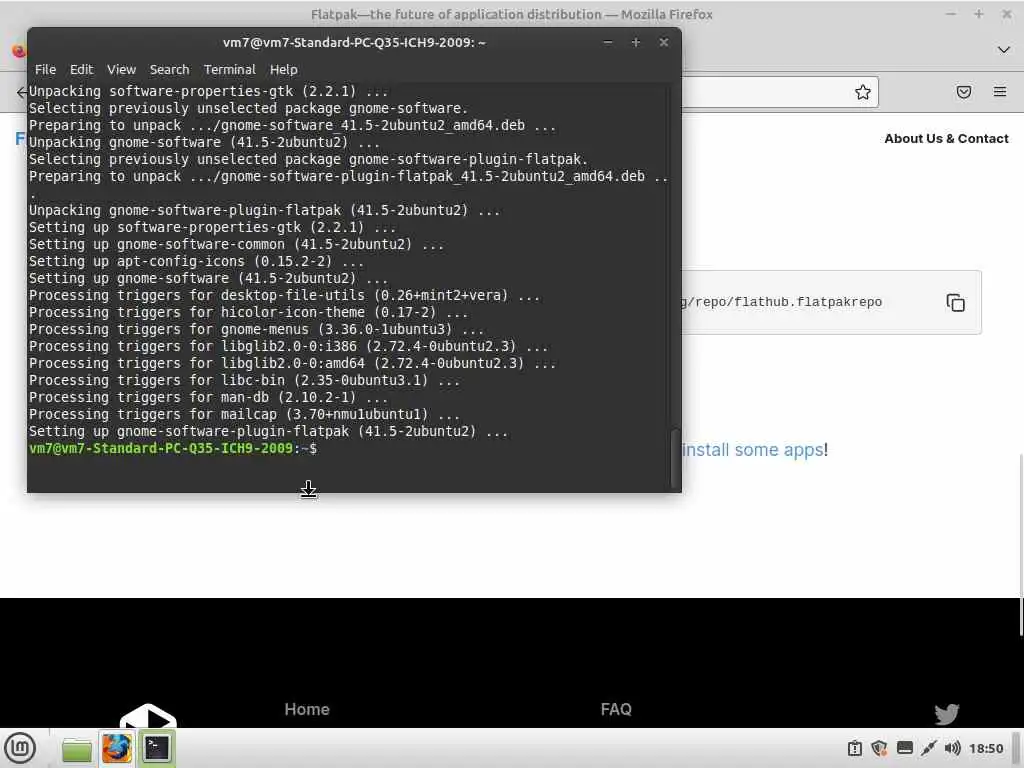Launch the file manager from taskbar

click(77, 749)
